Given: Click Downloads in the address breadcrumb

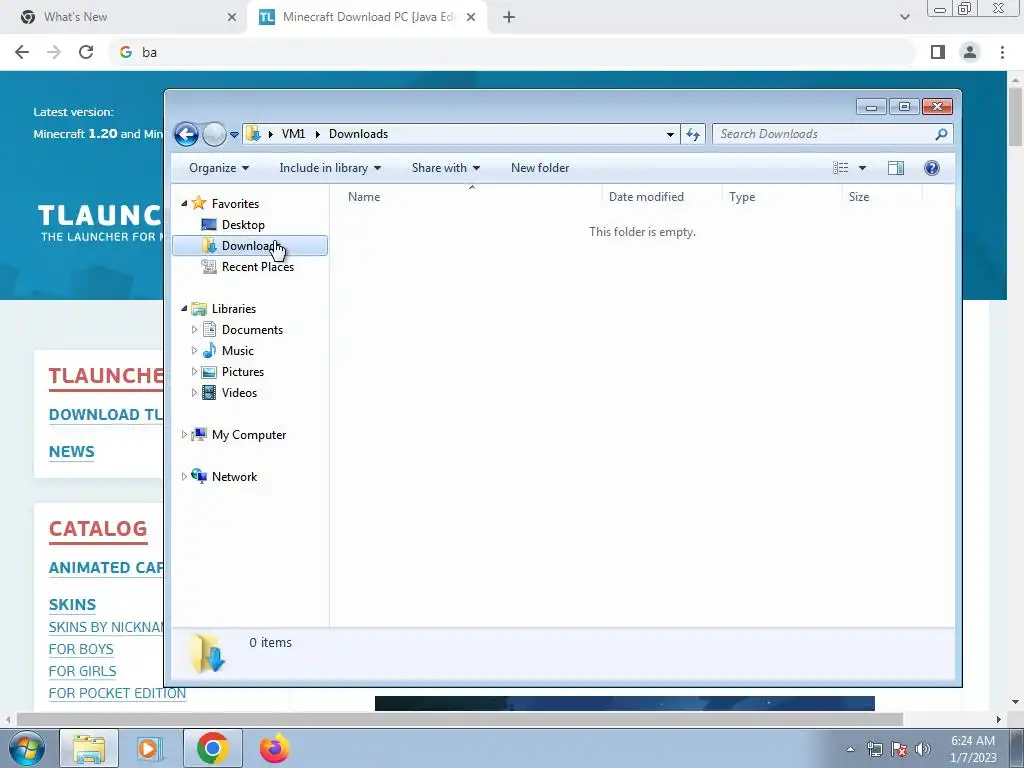Looking at the screenshot, I should [x=359, y=134].
